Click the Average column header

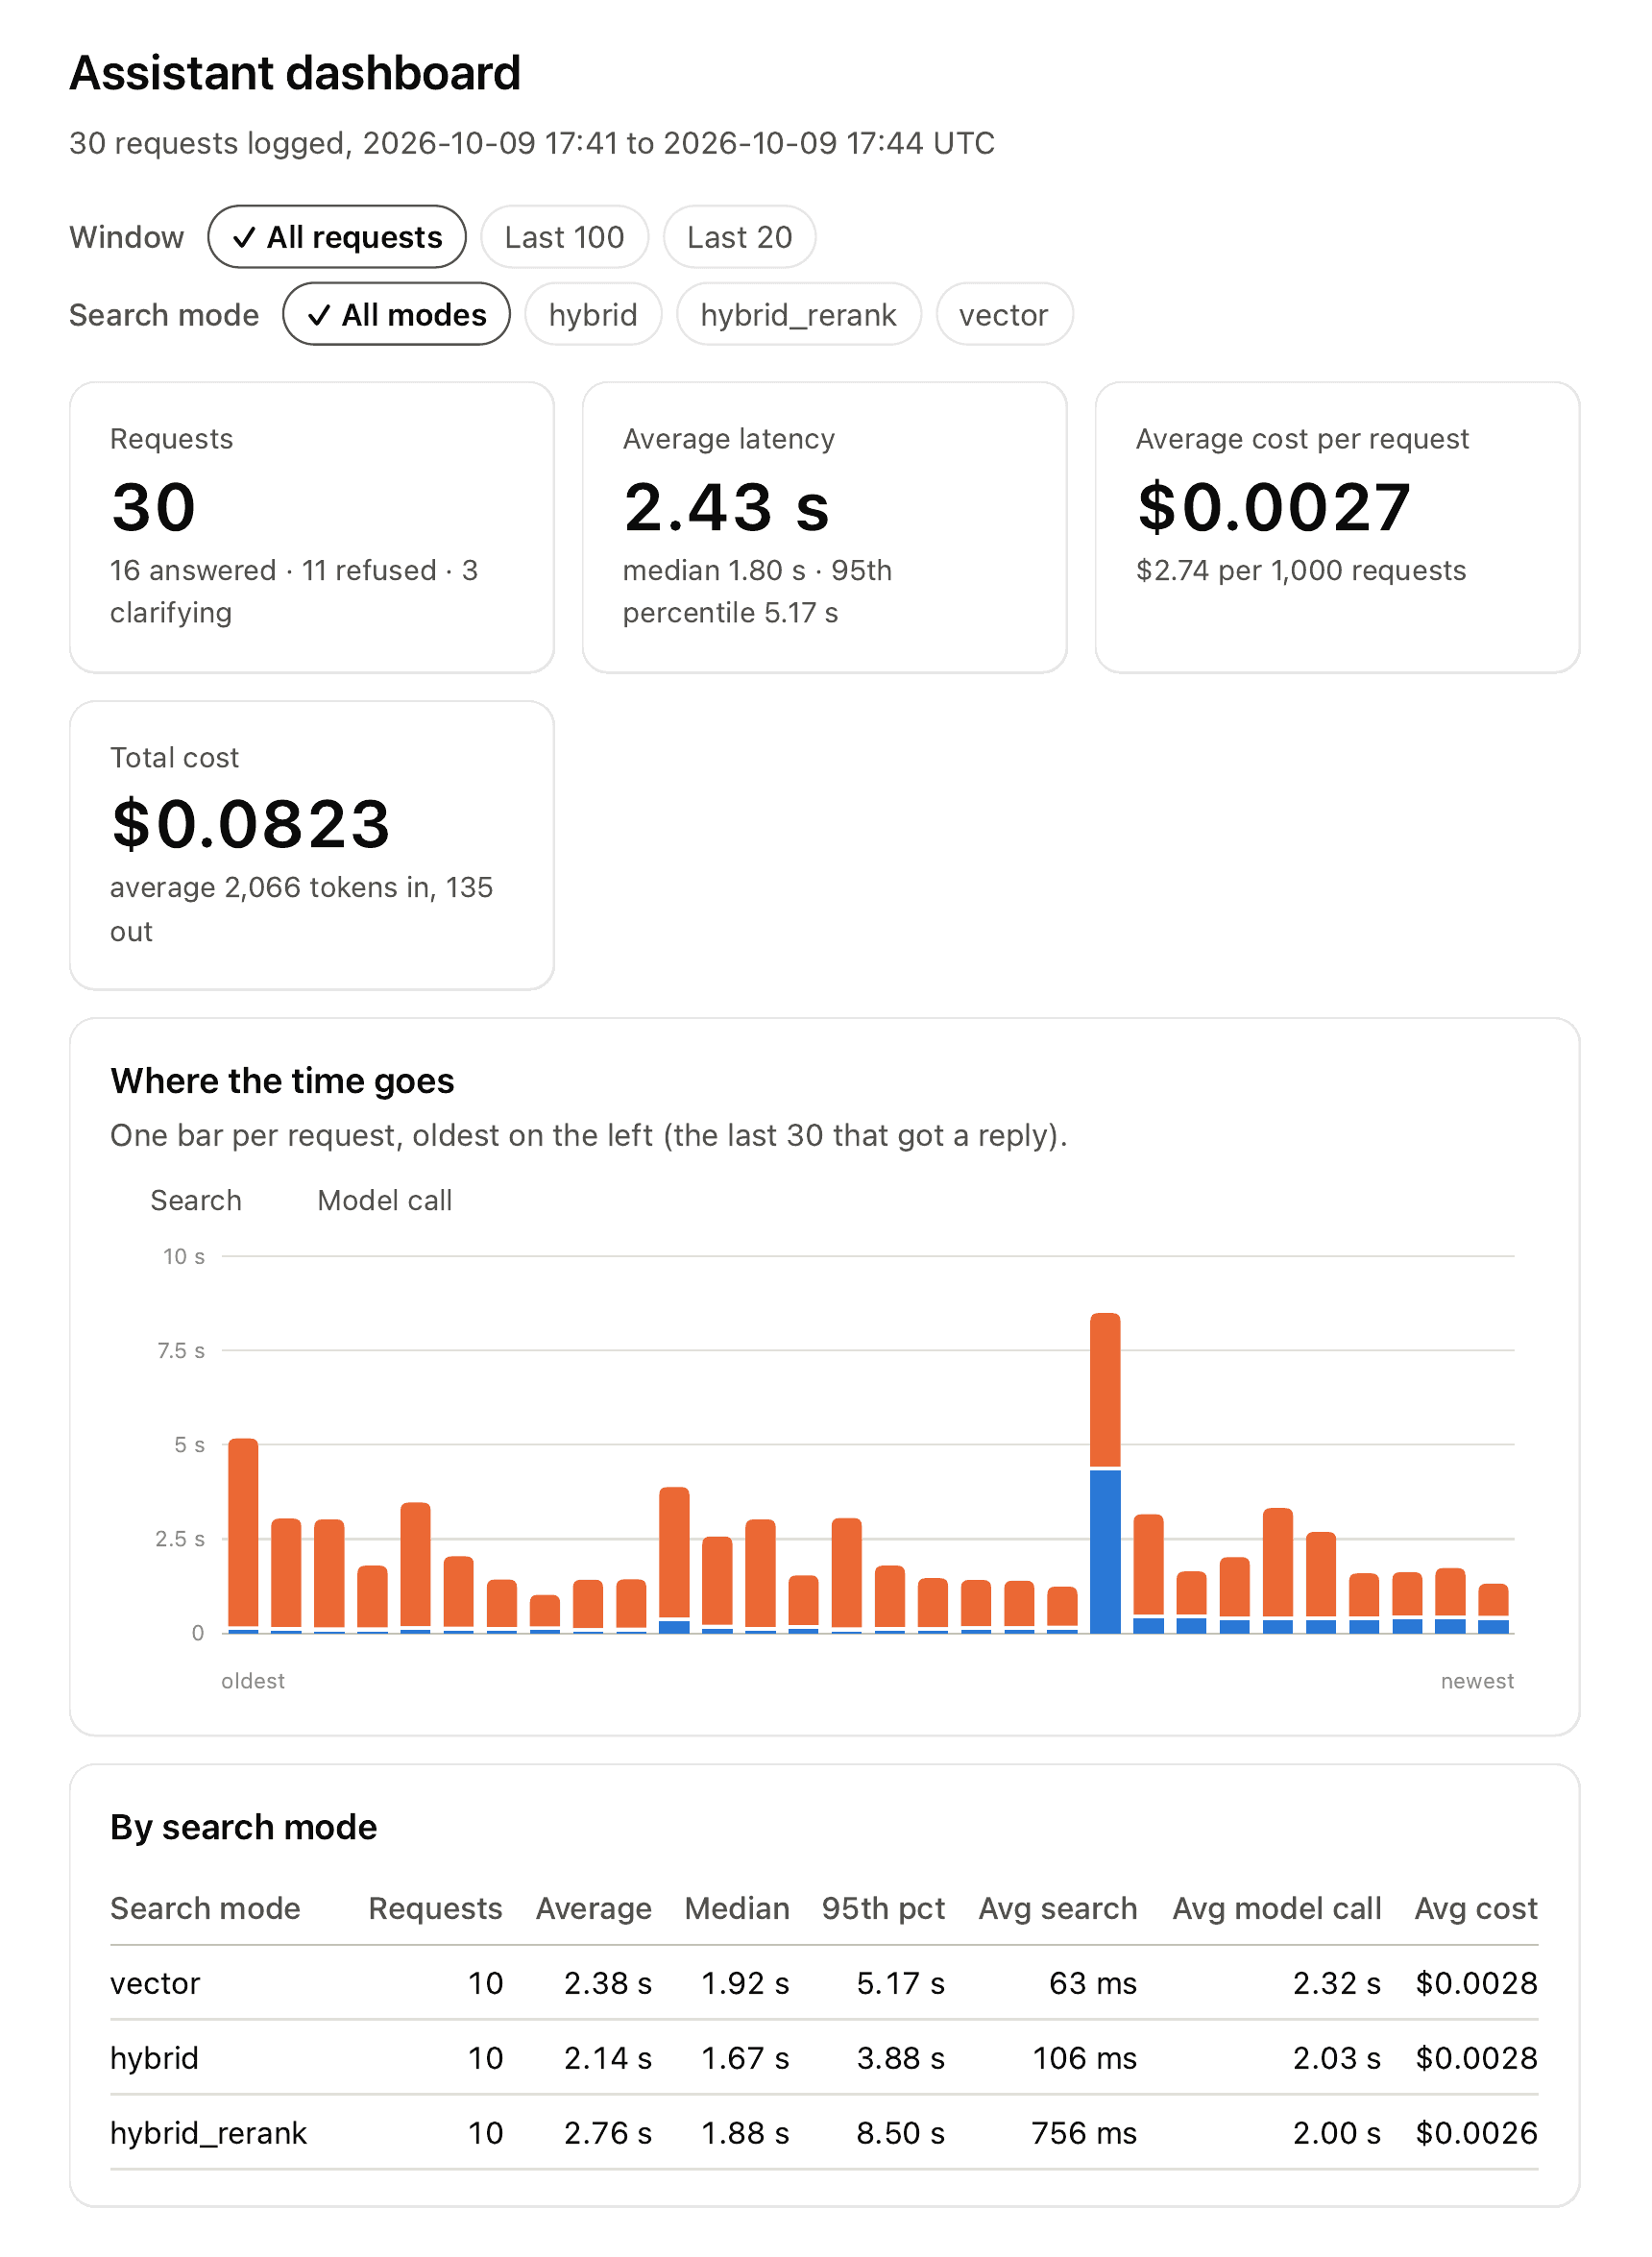[x=594, y=1908]
